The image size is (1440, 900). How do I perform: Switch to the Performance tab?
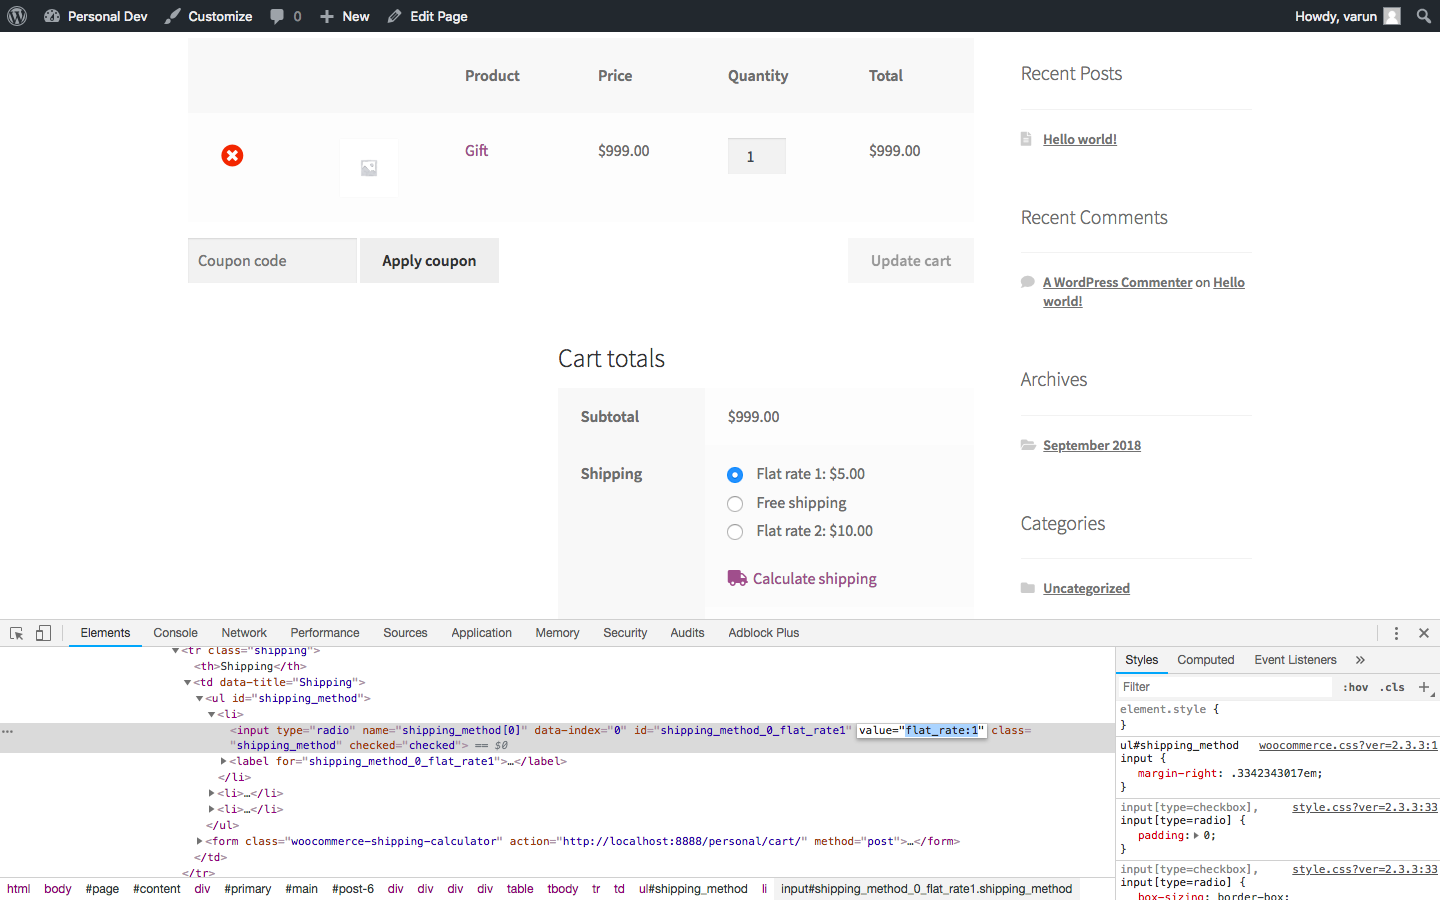pos(325,633)
